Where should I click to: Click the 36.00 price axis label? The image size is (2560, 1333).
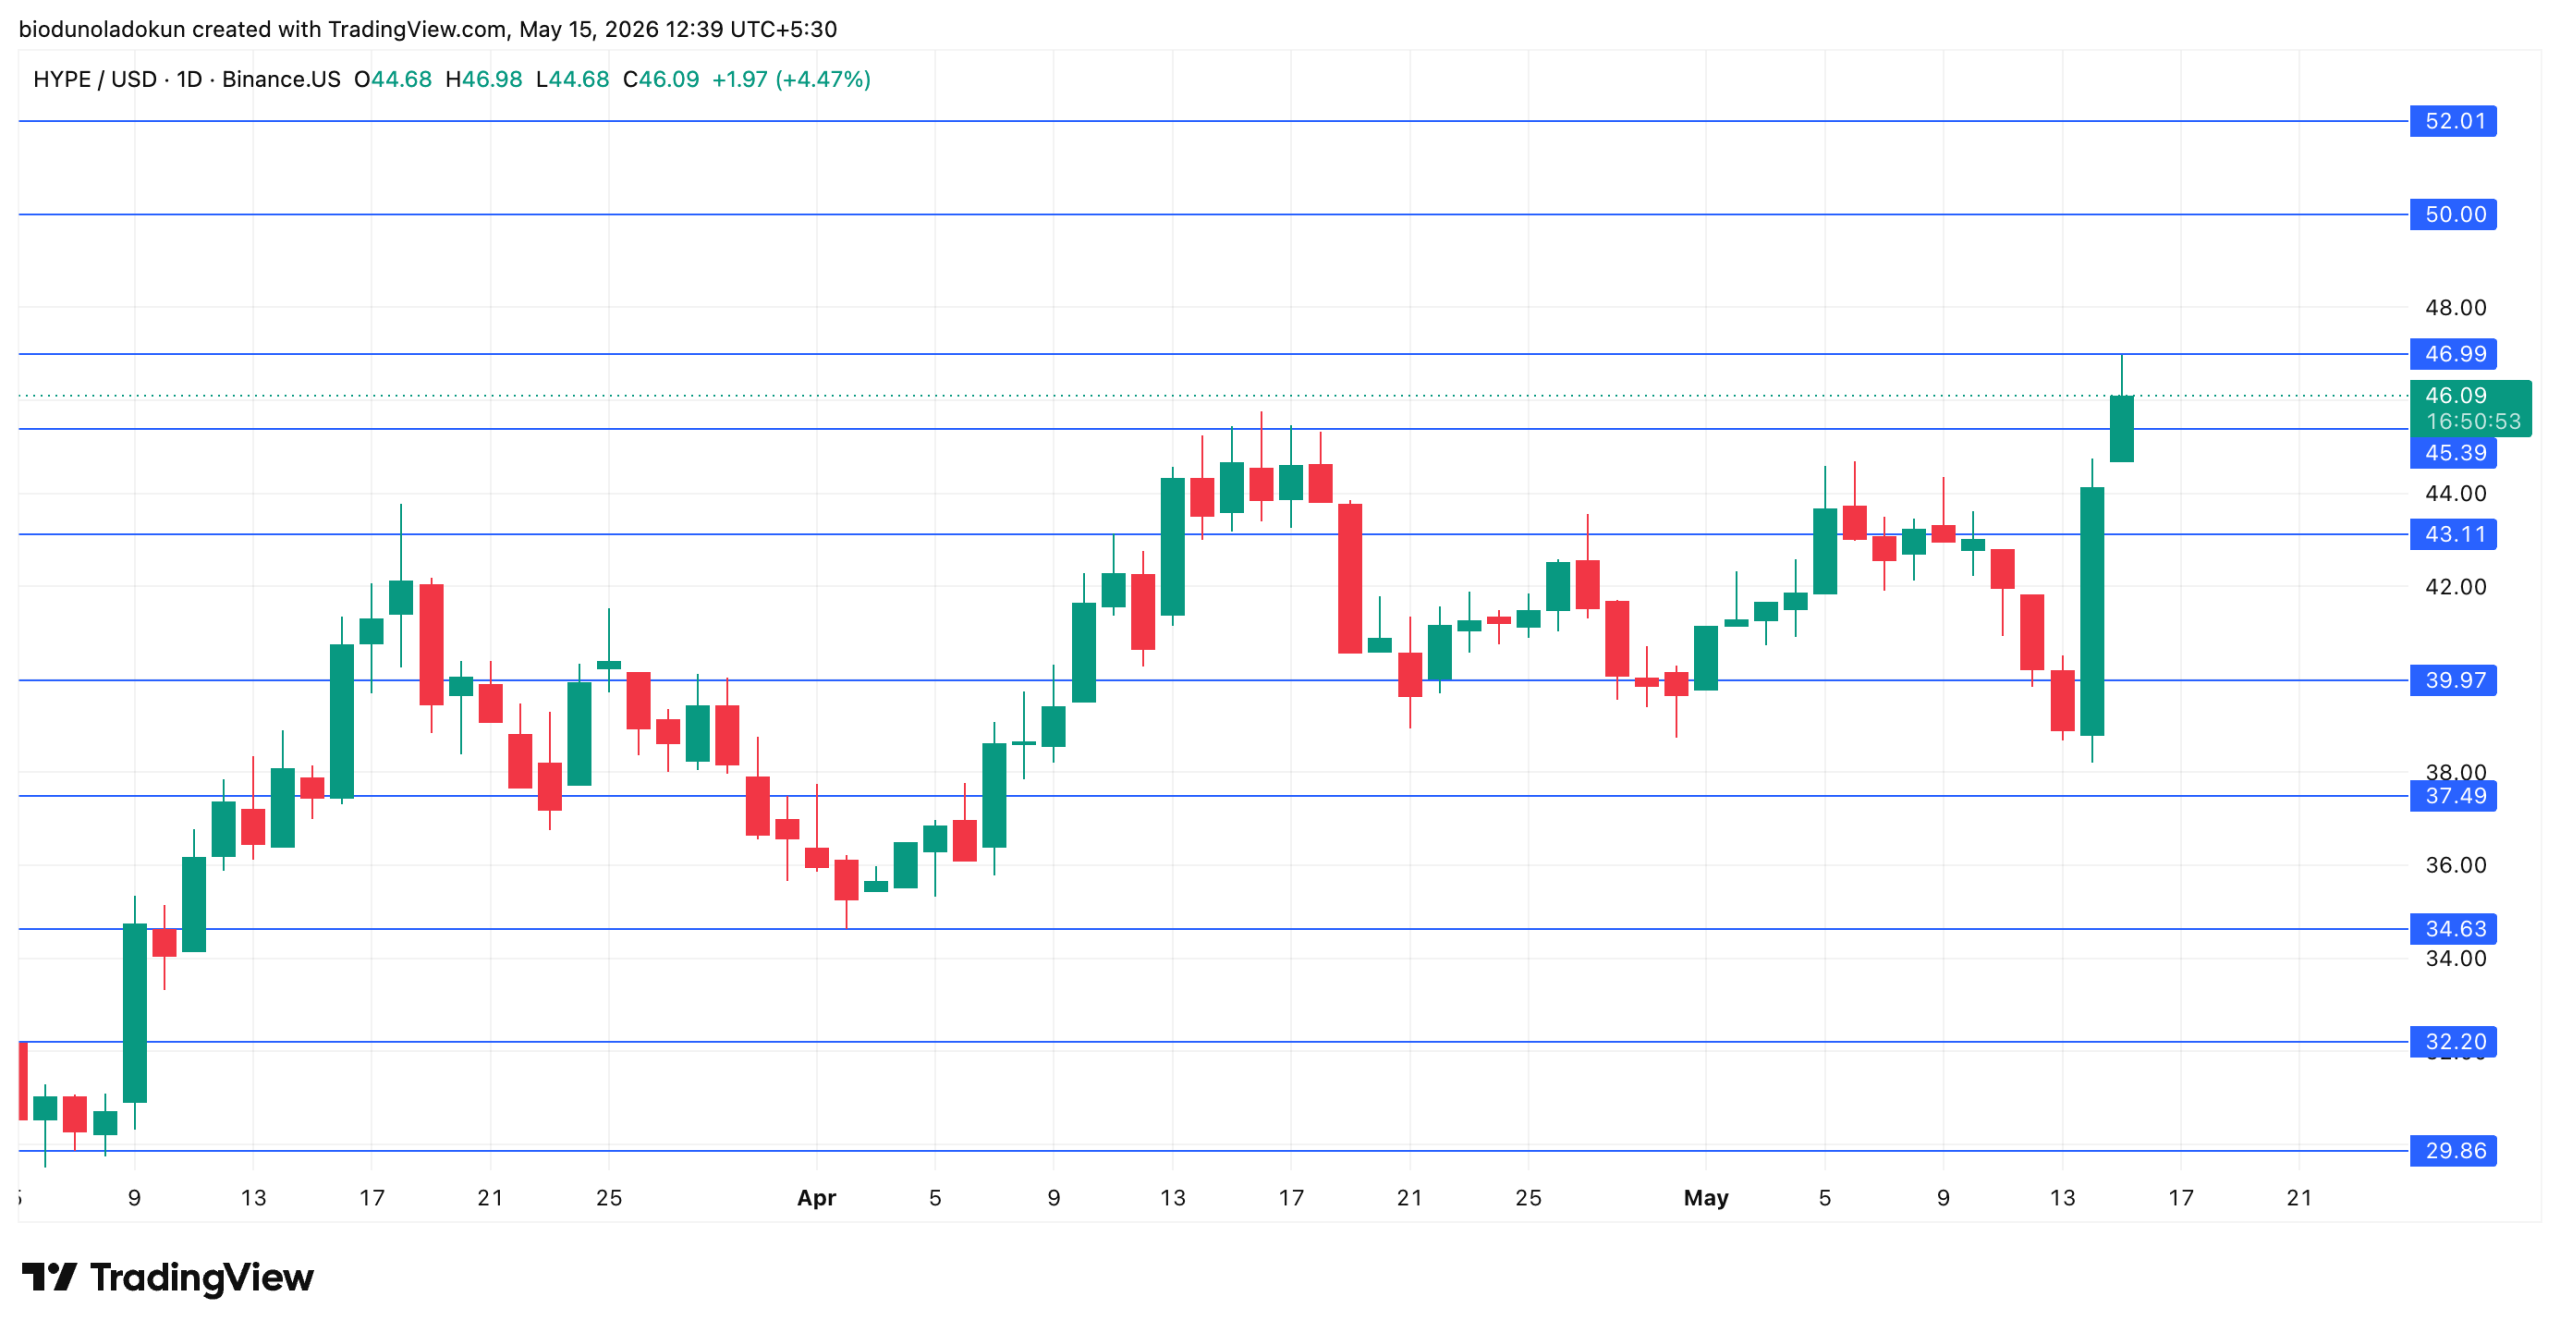pos(2455,865)
